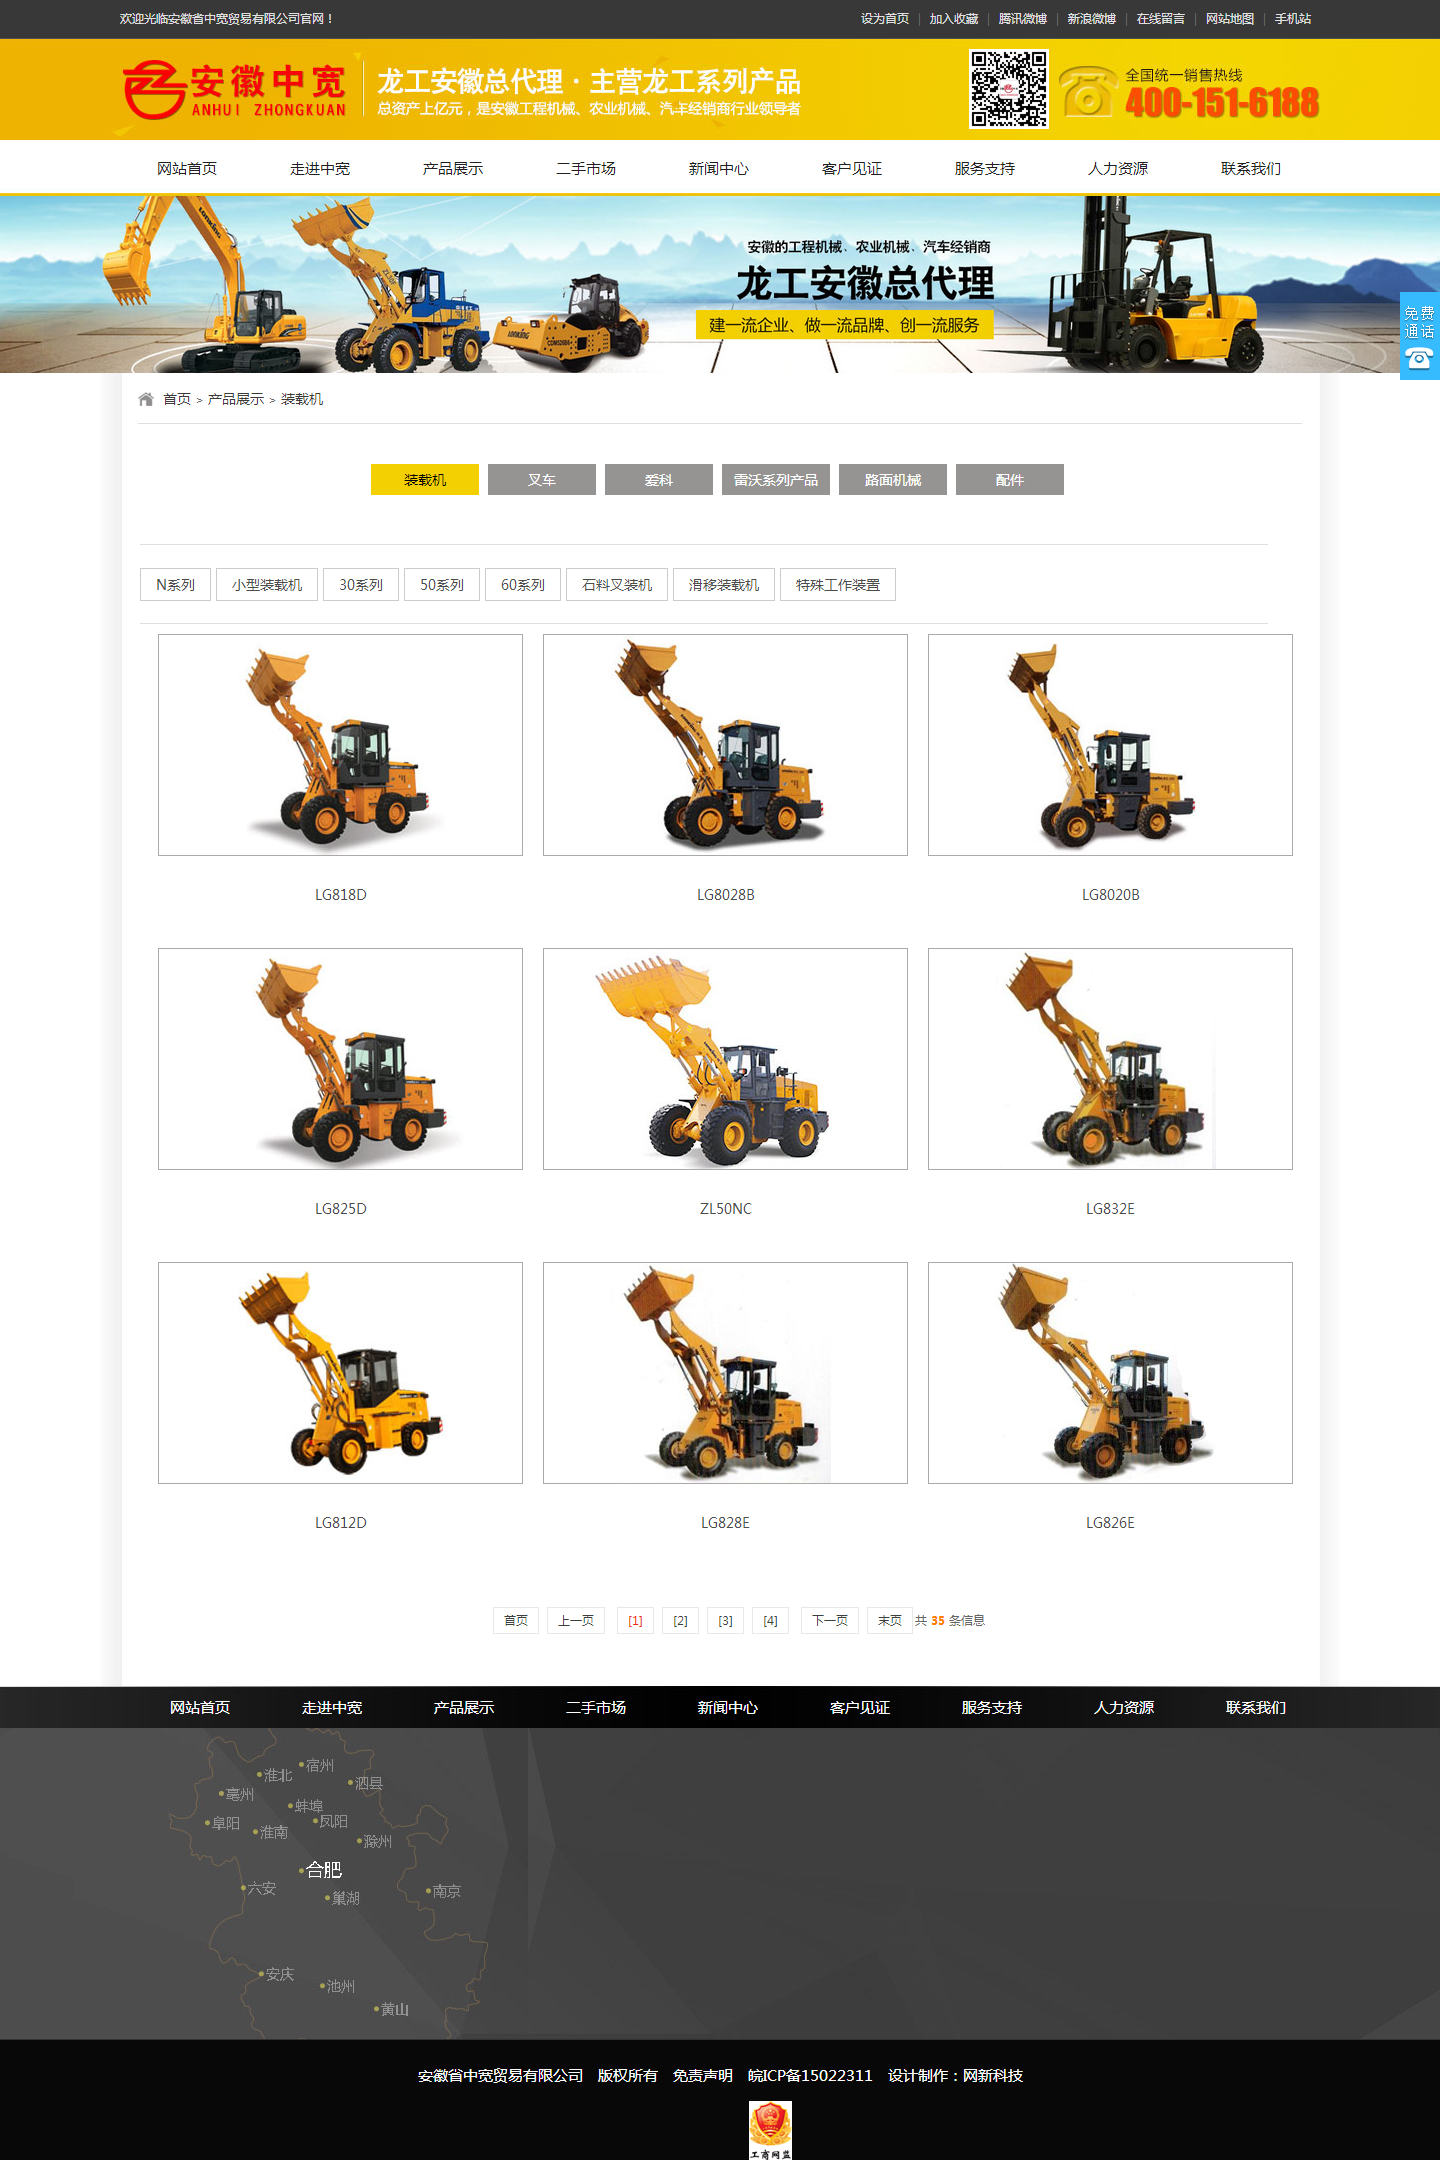The image size is (1440, 2160).
Task: Select 人力资源 in main navigation
Action: tap(1118, 168)
